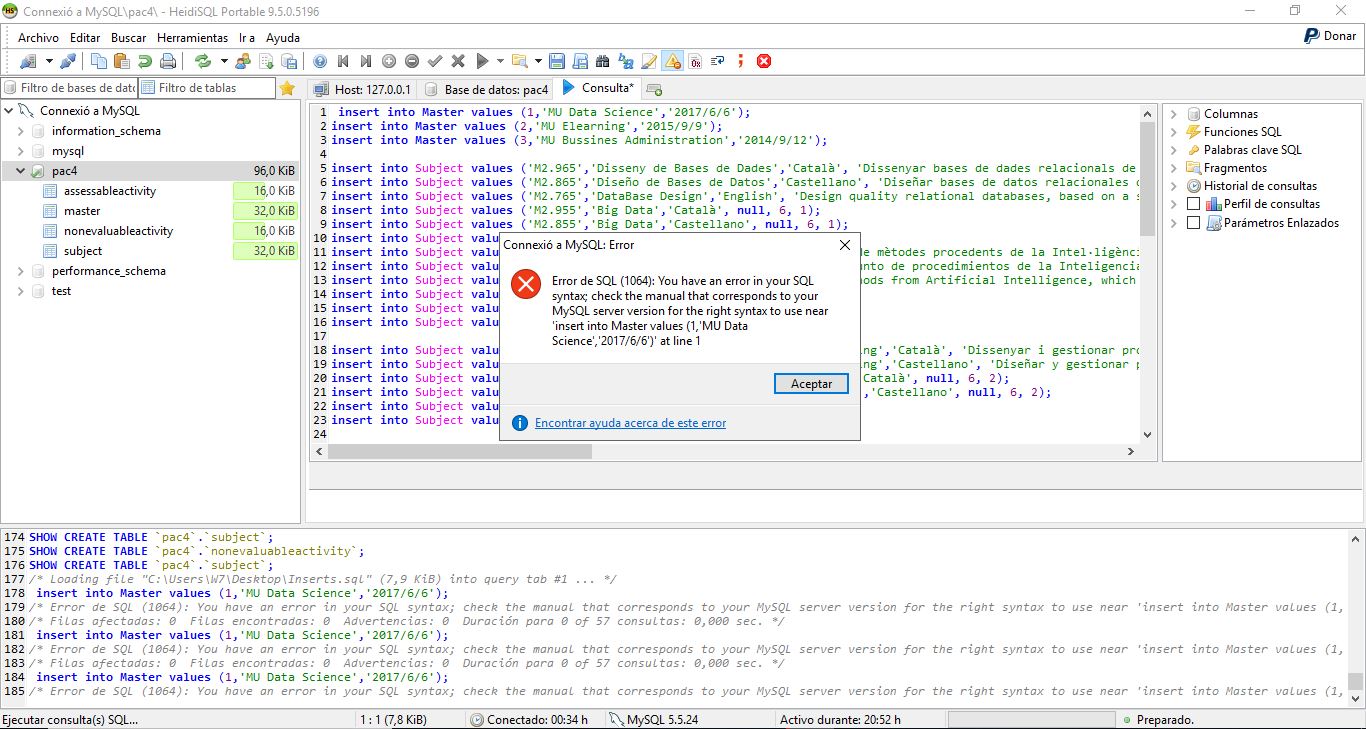
Task: Enable the Parámetros Enlazados checkbox
Action: [1192, 223]
